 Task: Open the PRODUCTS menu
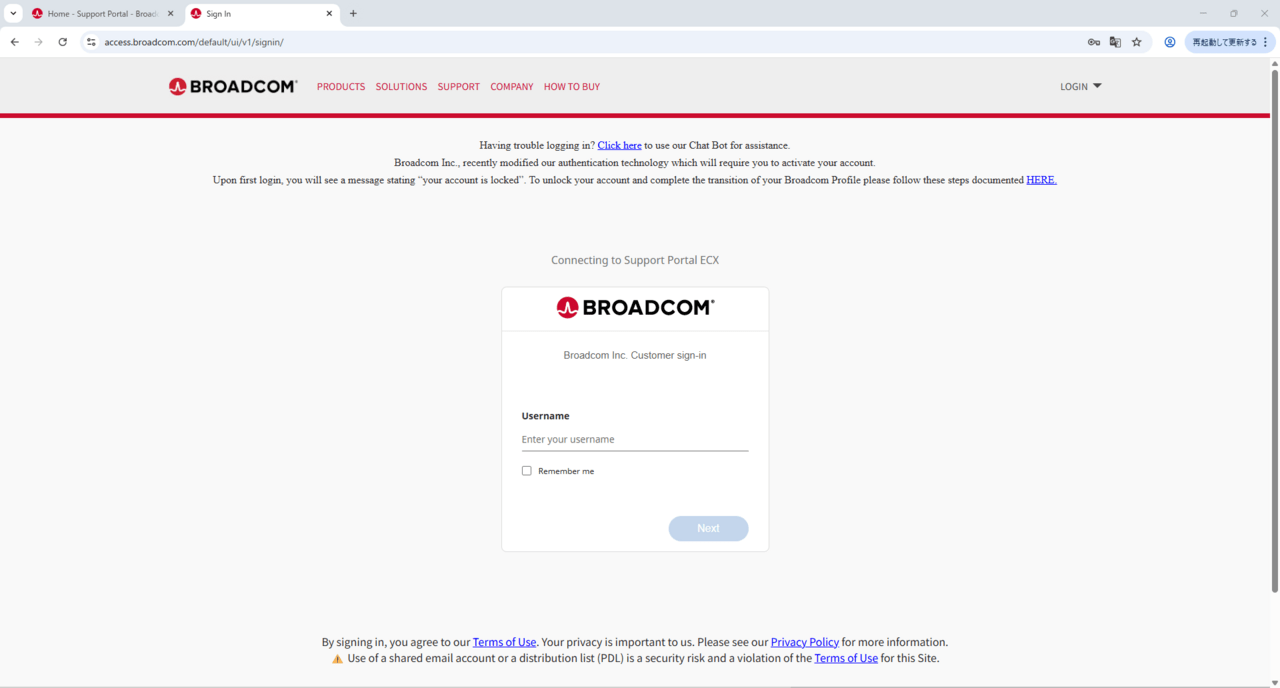(341, 87)
